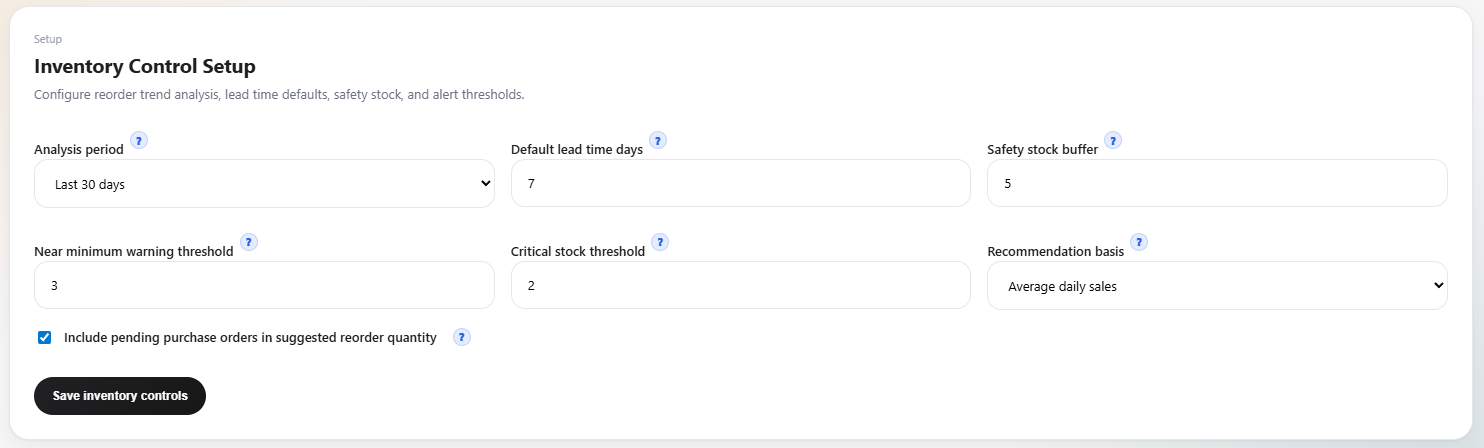
Task: Show help for Near minimum warning threshold
Action: point(249,242)
